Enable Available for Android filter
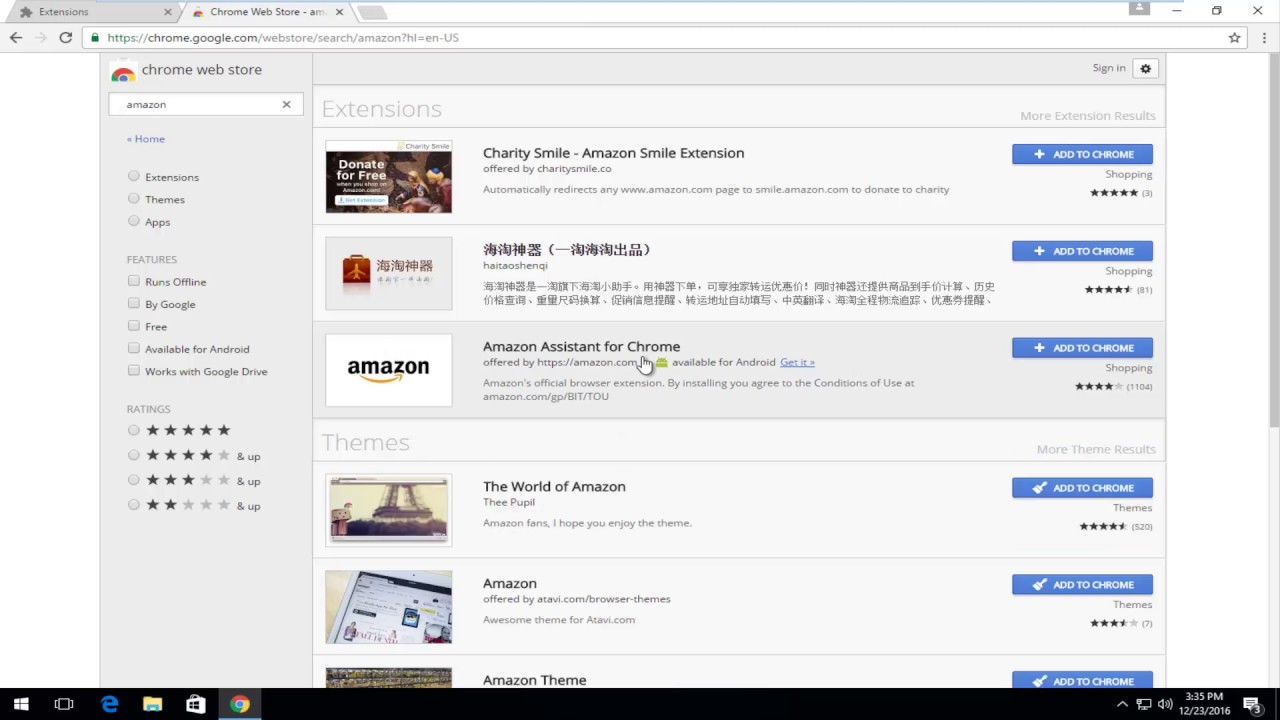 [x=134, y=348]
